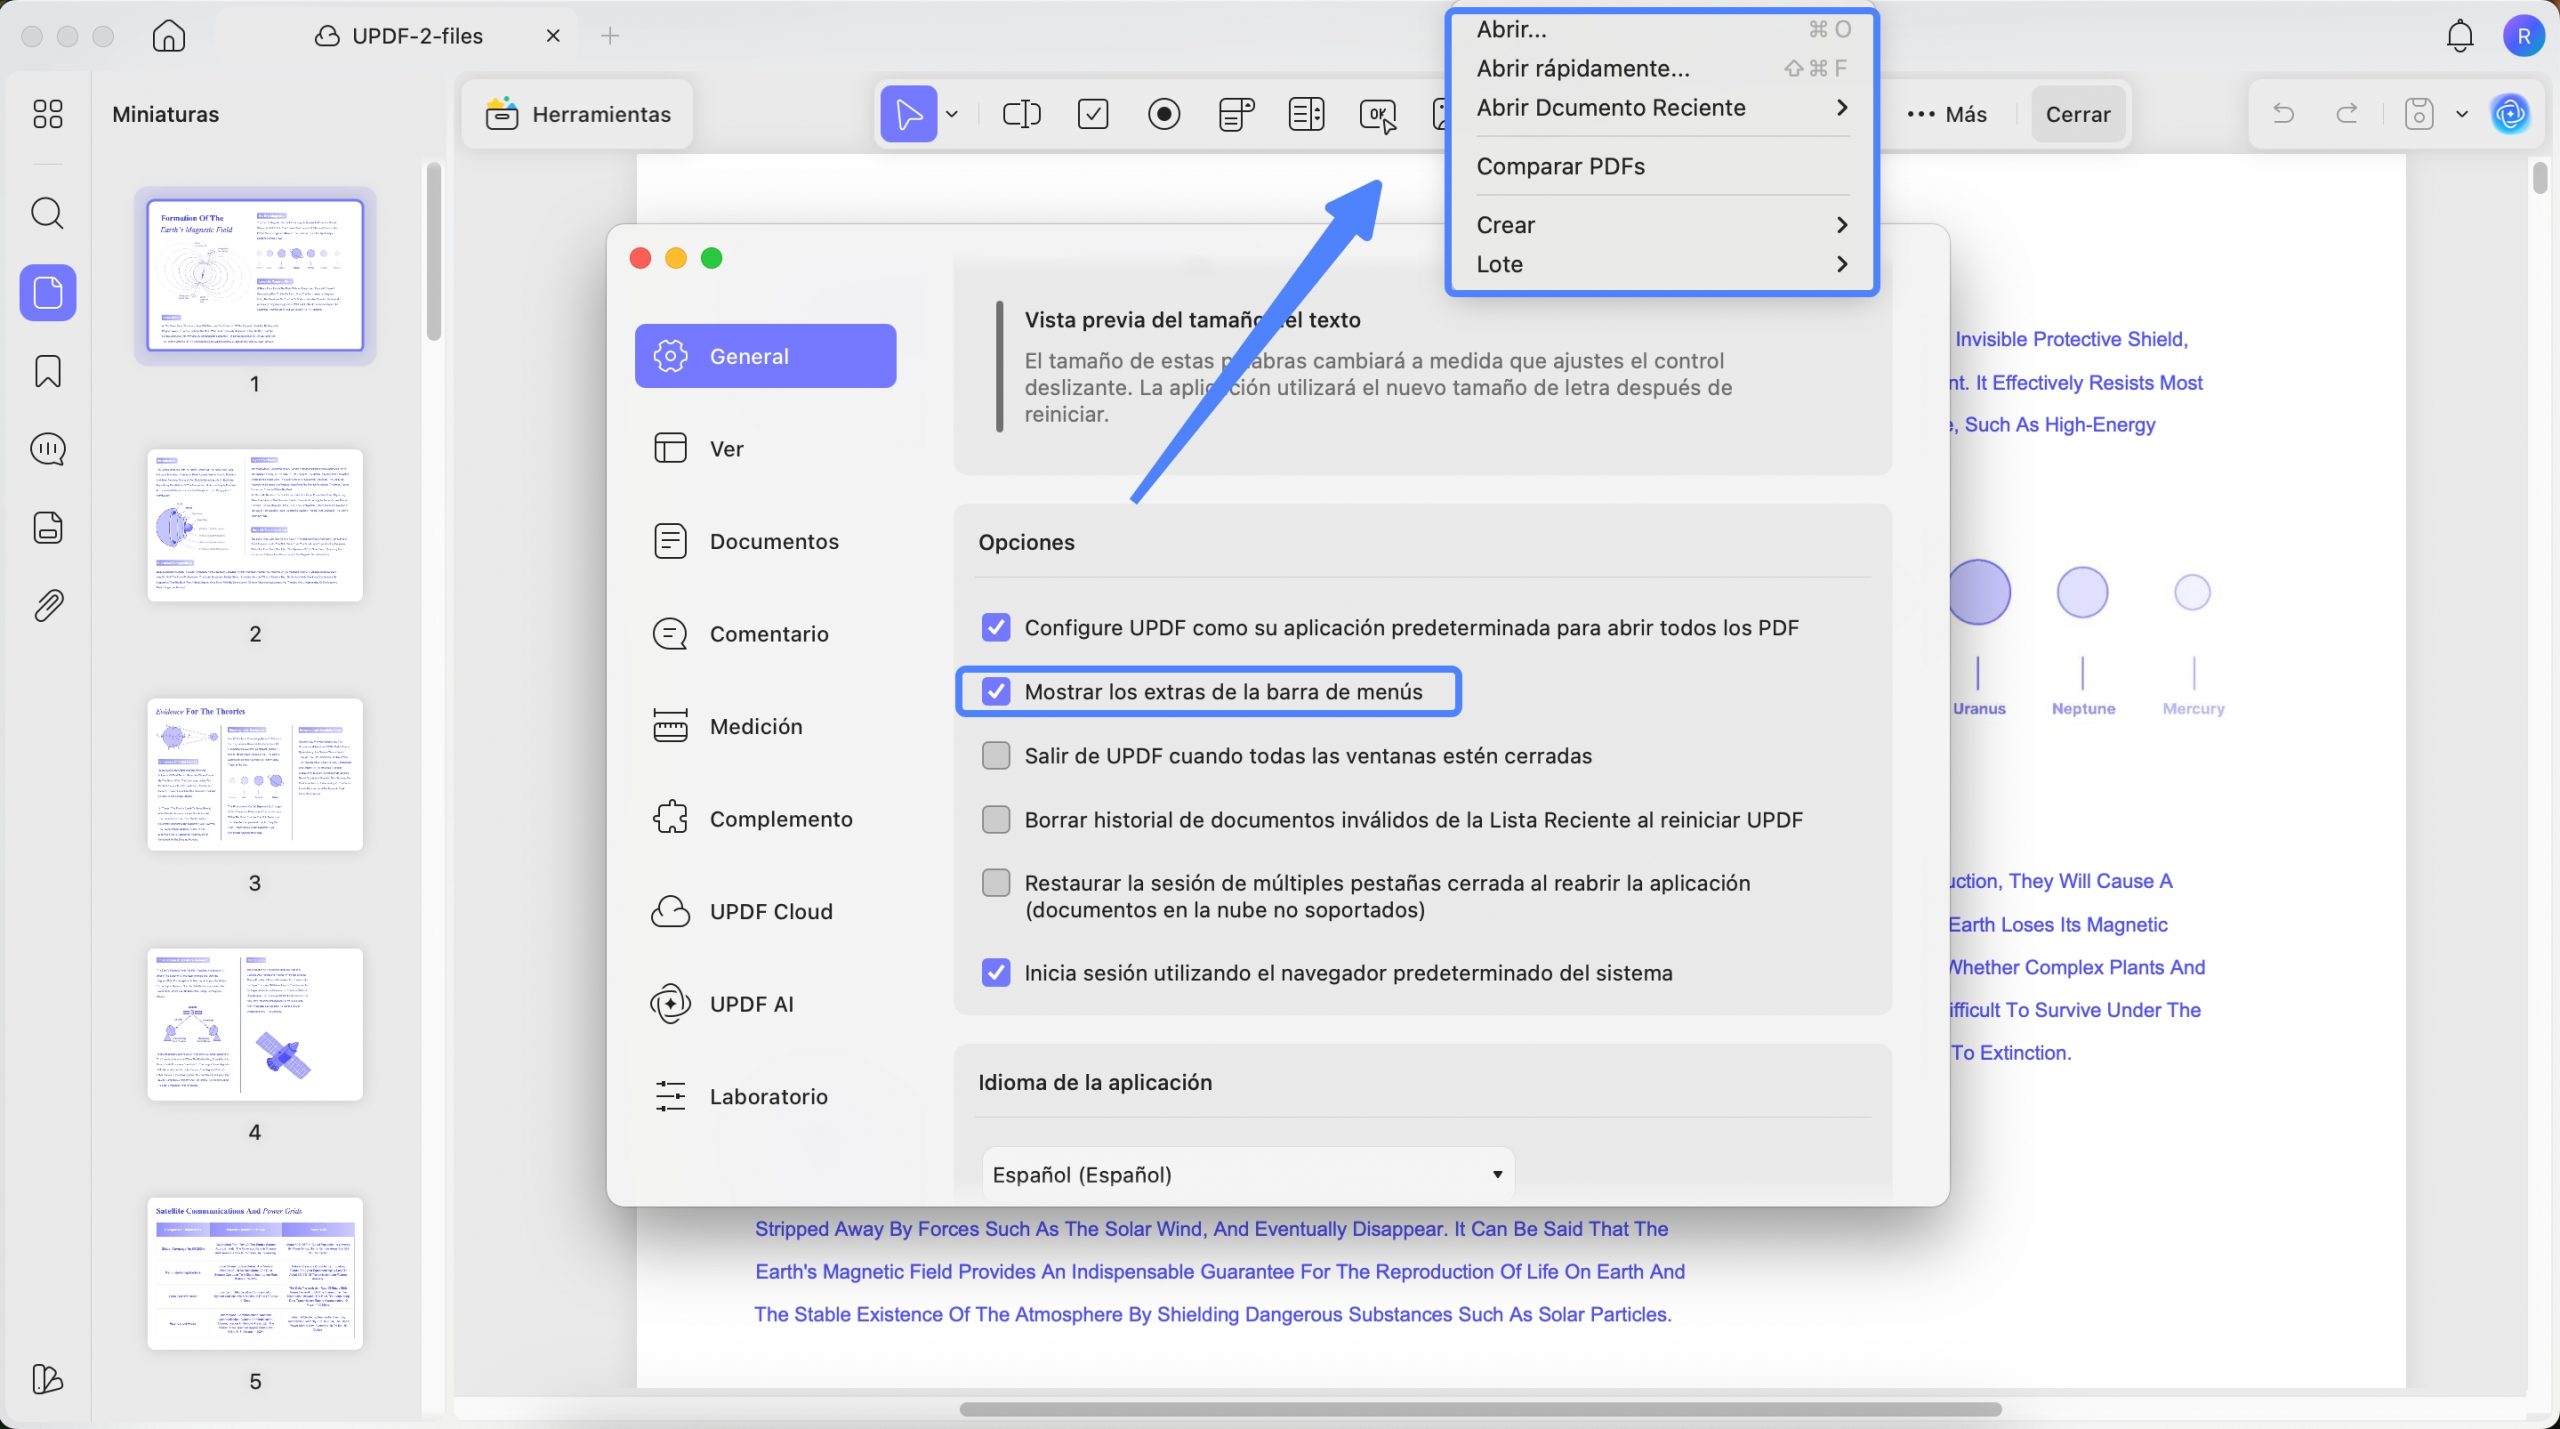This screenshot has width=2560, height=1429.
Task: Switch to Comentario settings section
Action: tap(766, 633)
